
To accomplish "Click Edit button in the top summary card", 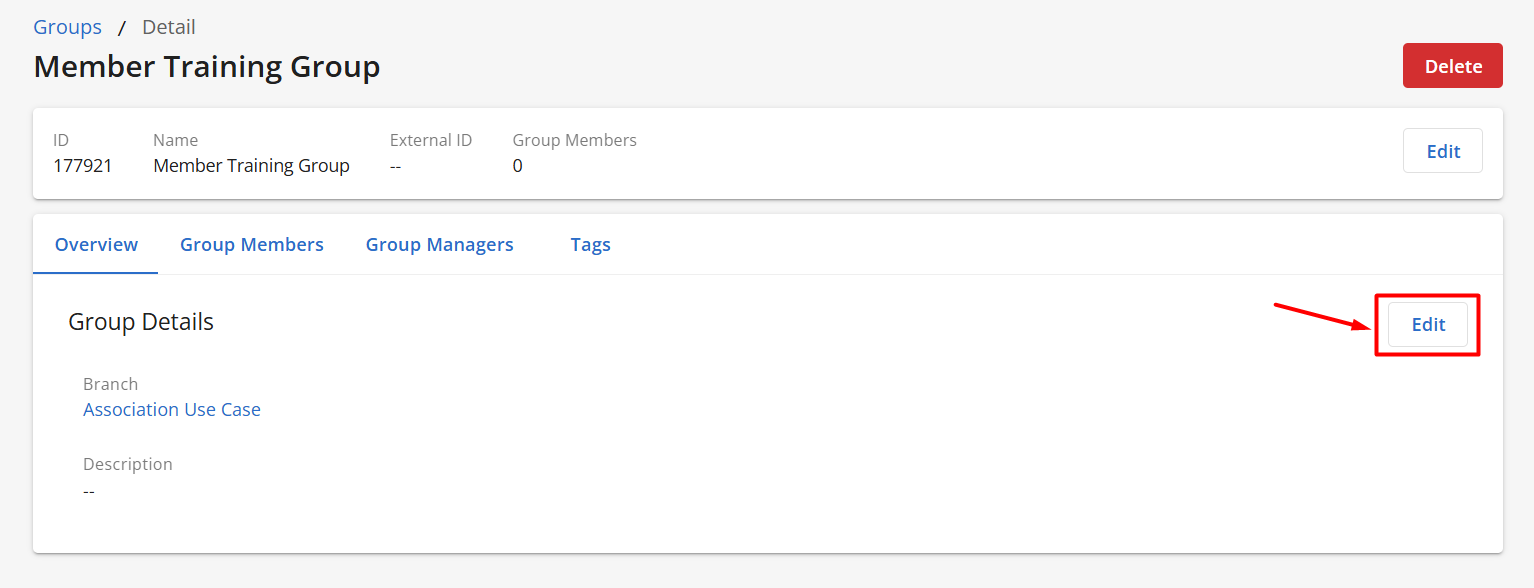I will pos(1442,151).
